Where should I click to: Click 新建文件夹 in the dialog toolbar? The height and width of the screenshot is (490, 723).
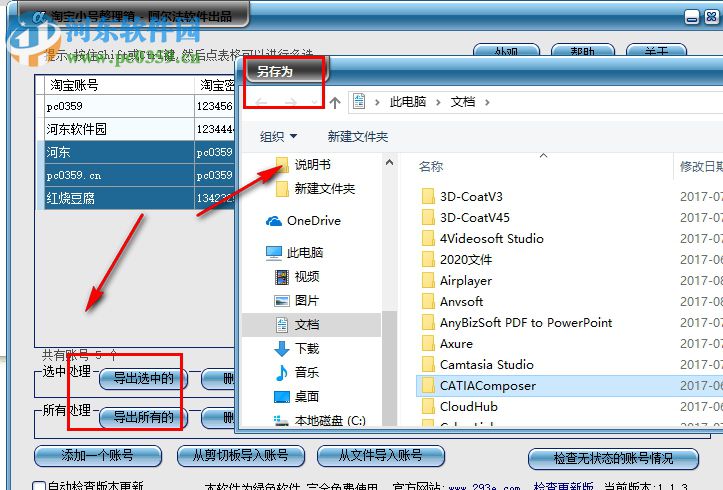coord(358,136)
